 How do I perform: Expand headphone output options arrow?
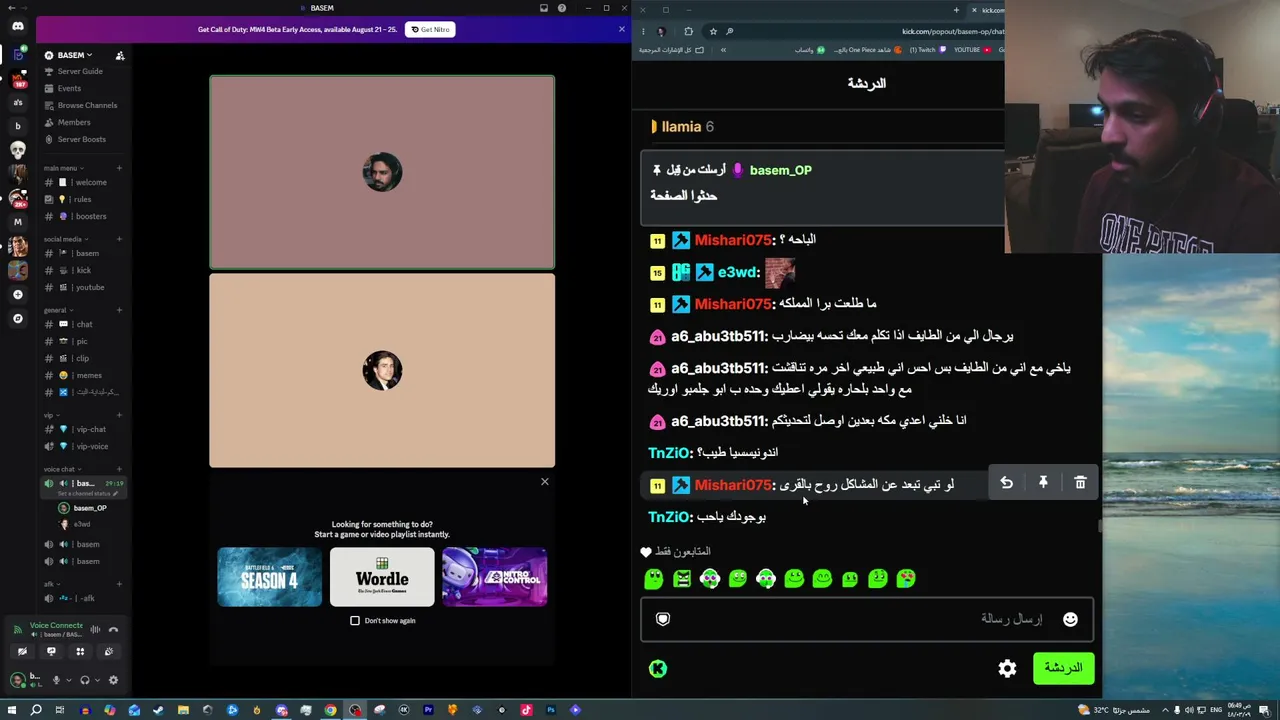pos(97,680)
